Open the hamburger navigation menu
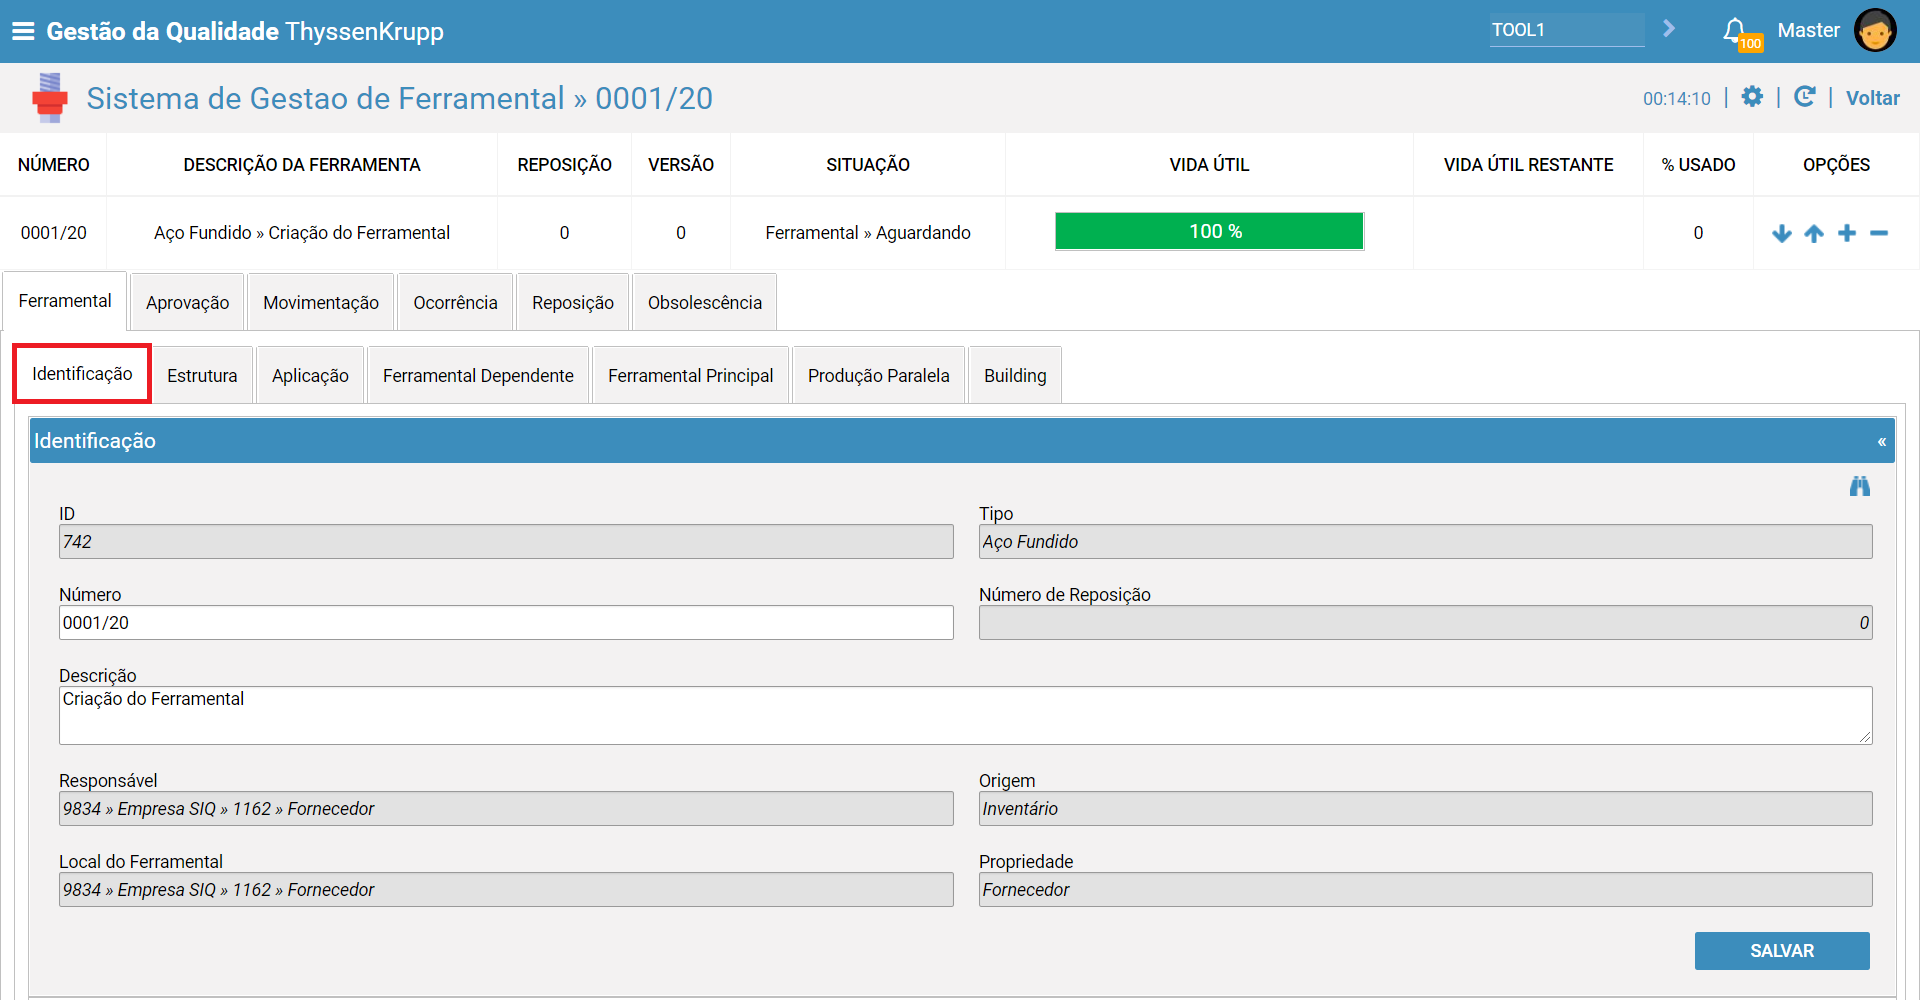Screen dimensions: 1920x1000 (x=25, y=30)
